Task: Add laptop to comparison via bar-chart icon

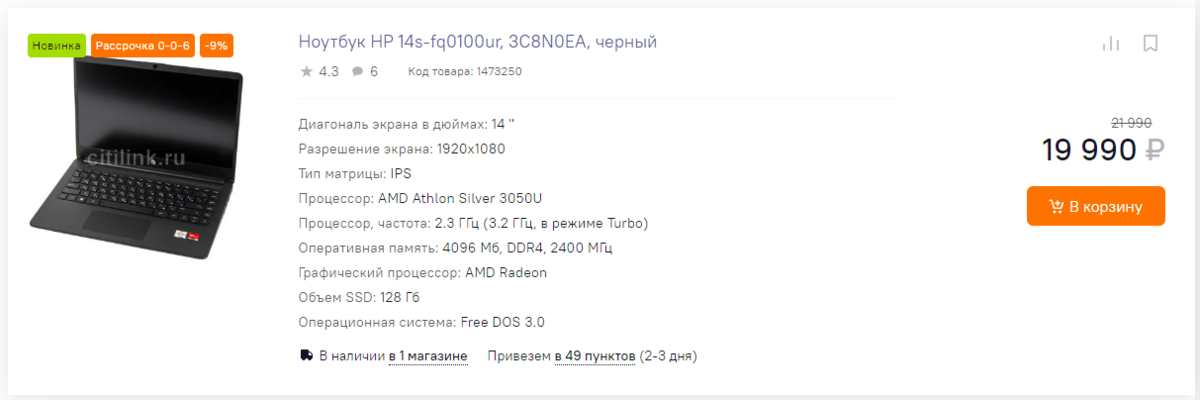Action: (1110, 43)
